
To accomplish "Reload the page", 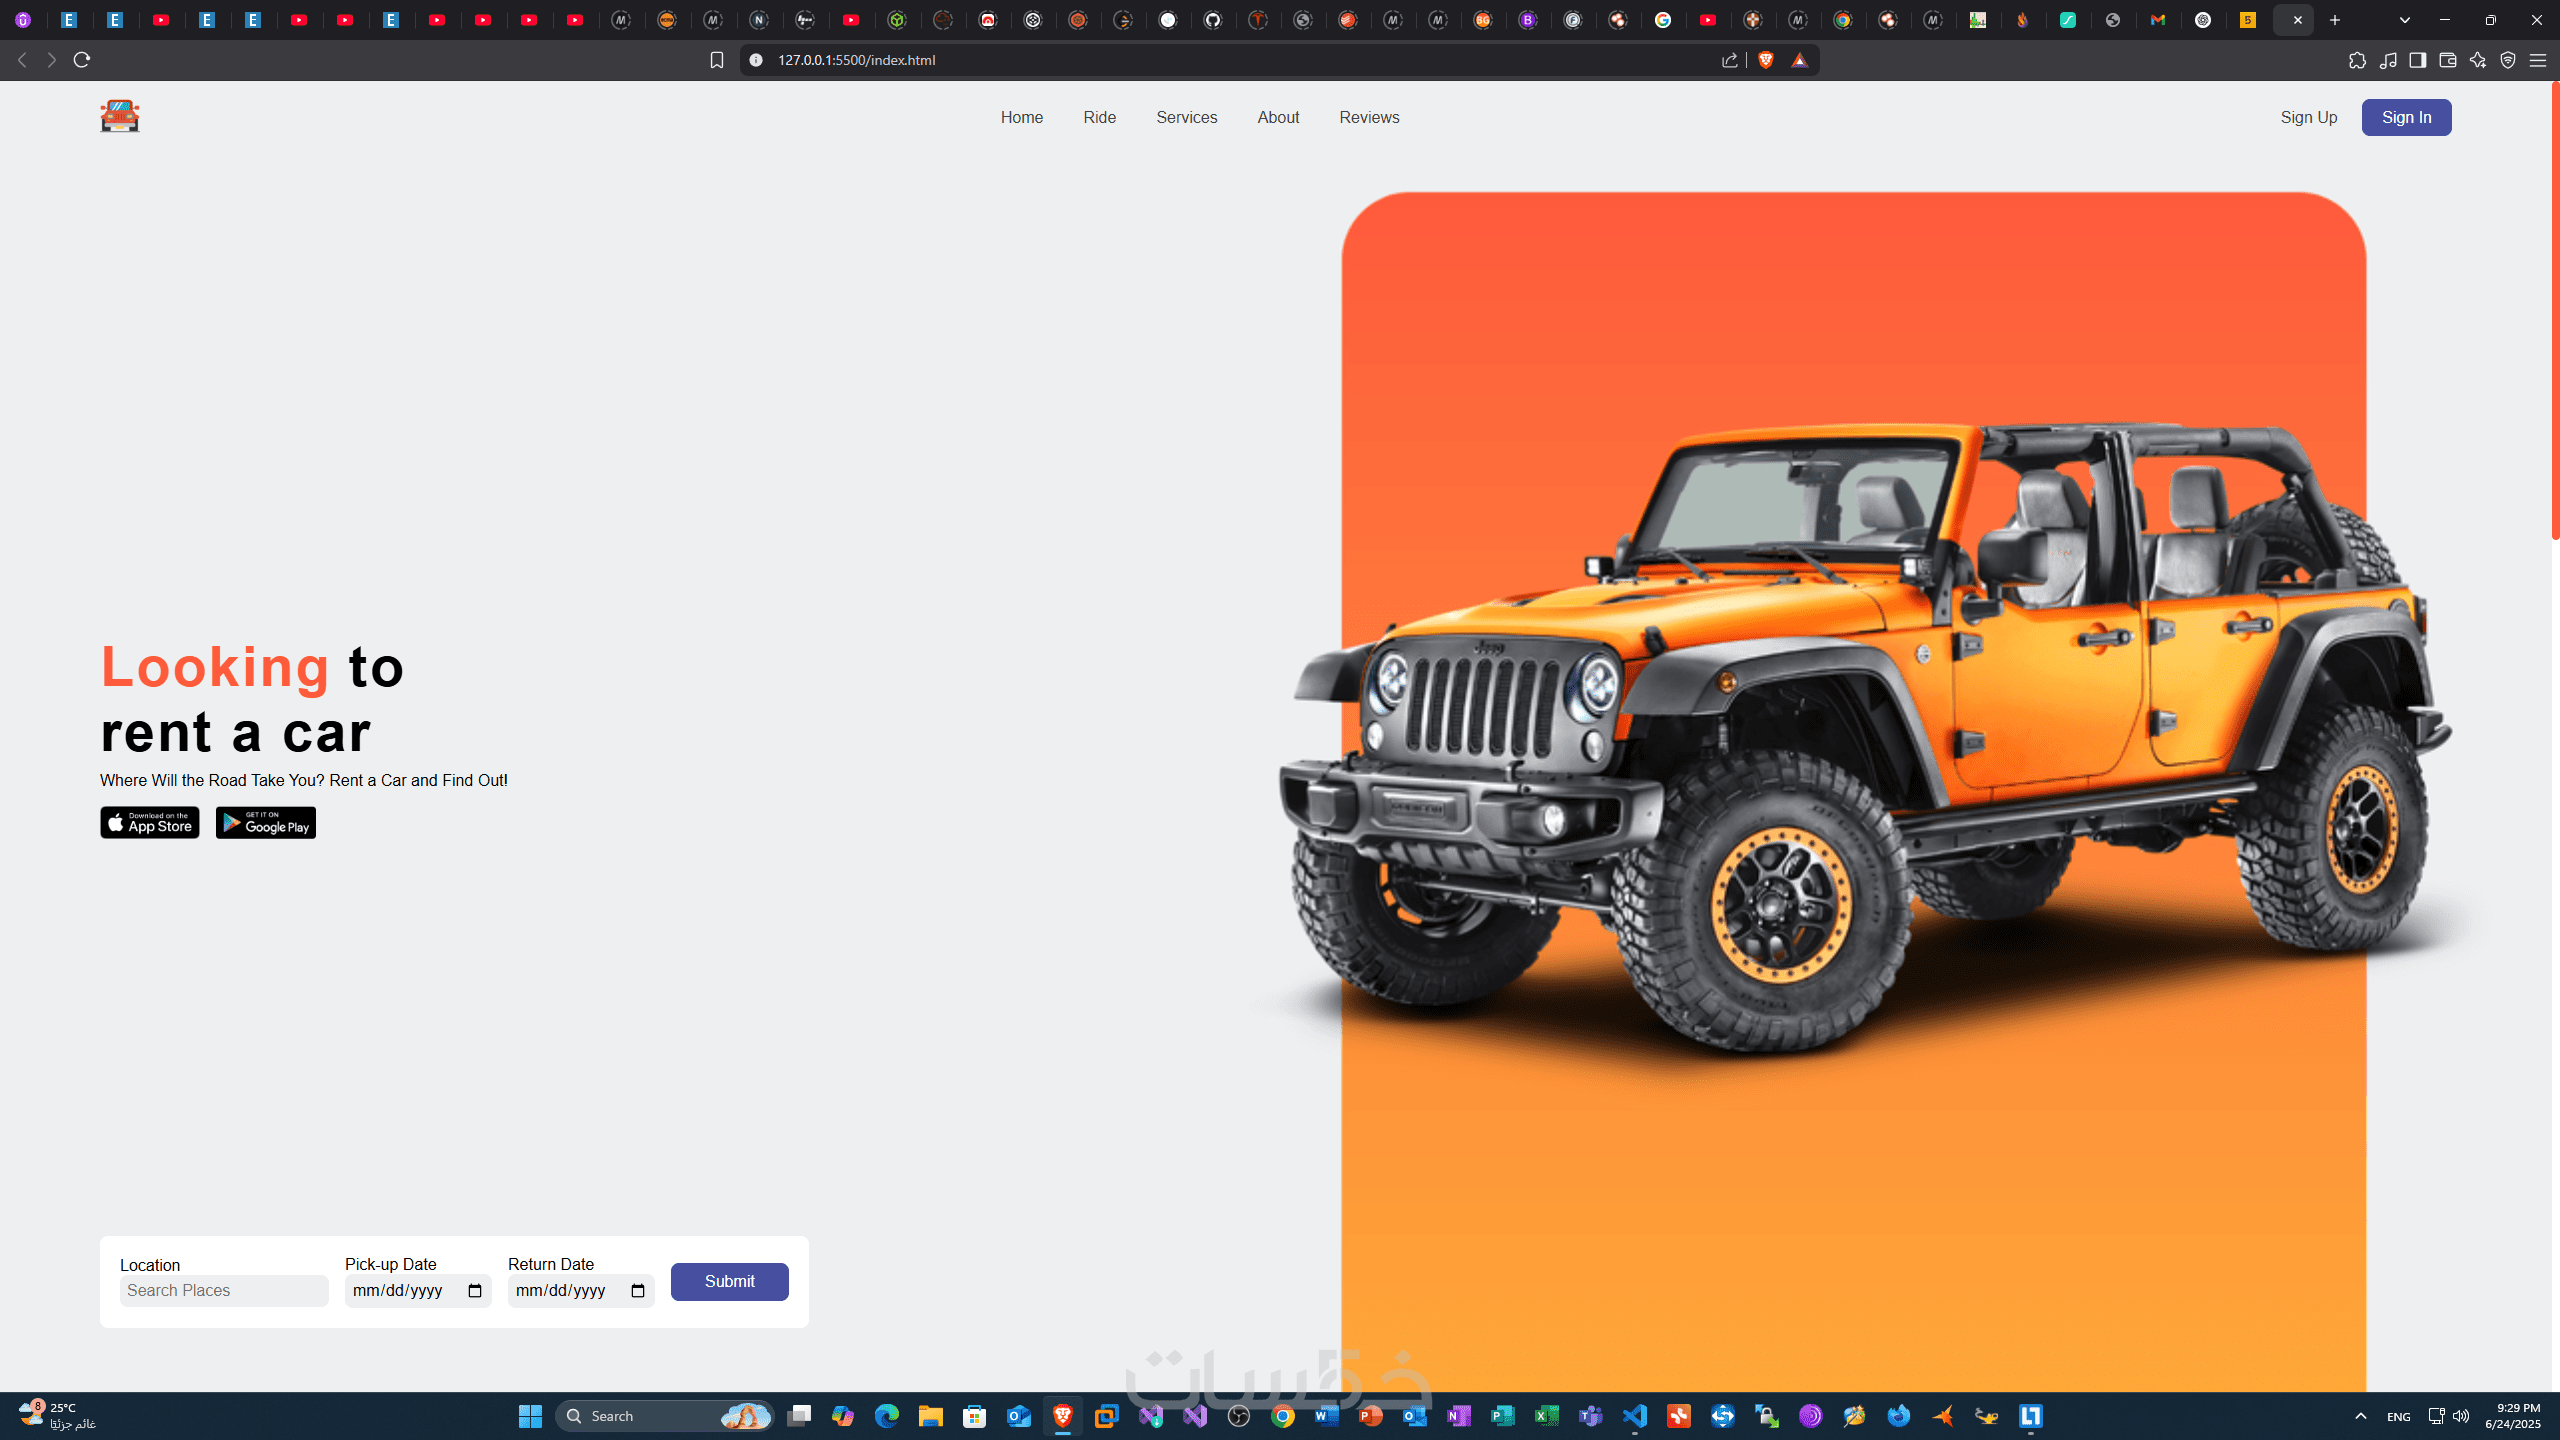I will [82, 60].
